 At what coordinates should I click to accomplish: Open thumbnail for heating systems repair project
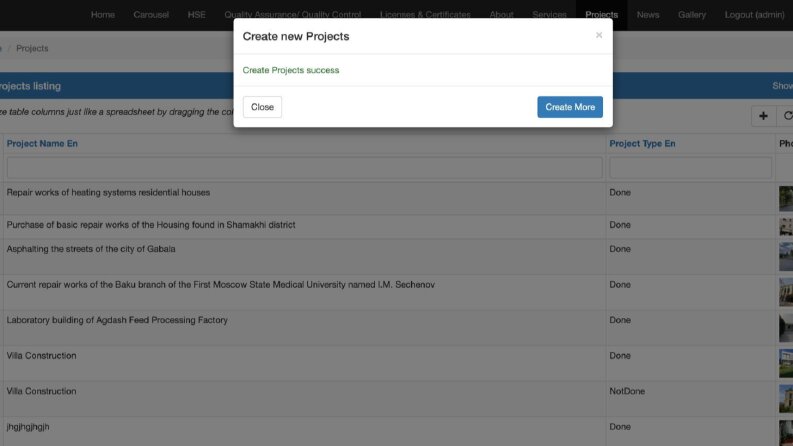coord(786,198)
